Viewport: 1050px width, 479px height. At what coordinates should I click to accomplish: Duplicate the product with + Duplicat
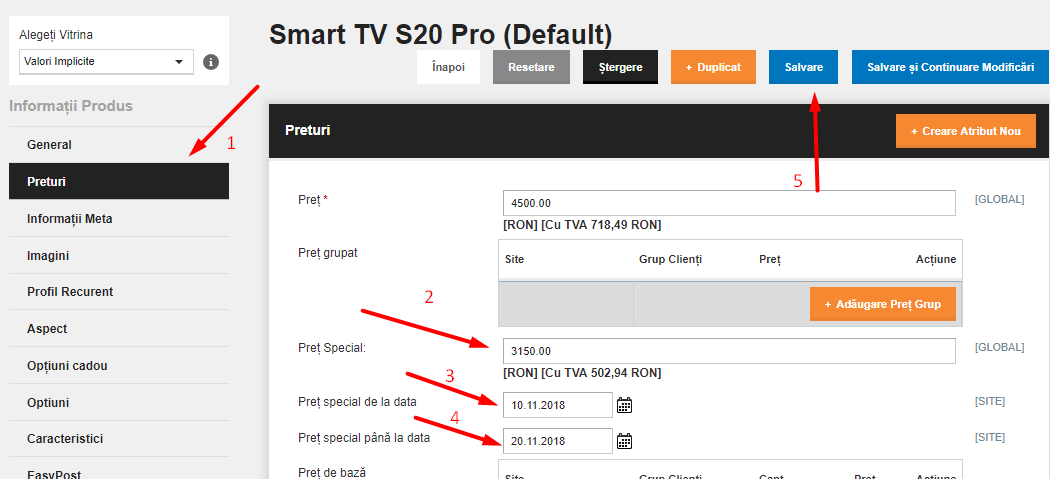pyautogui.click(x=713, y=67)
